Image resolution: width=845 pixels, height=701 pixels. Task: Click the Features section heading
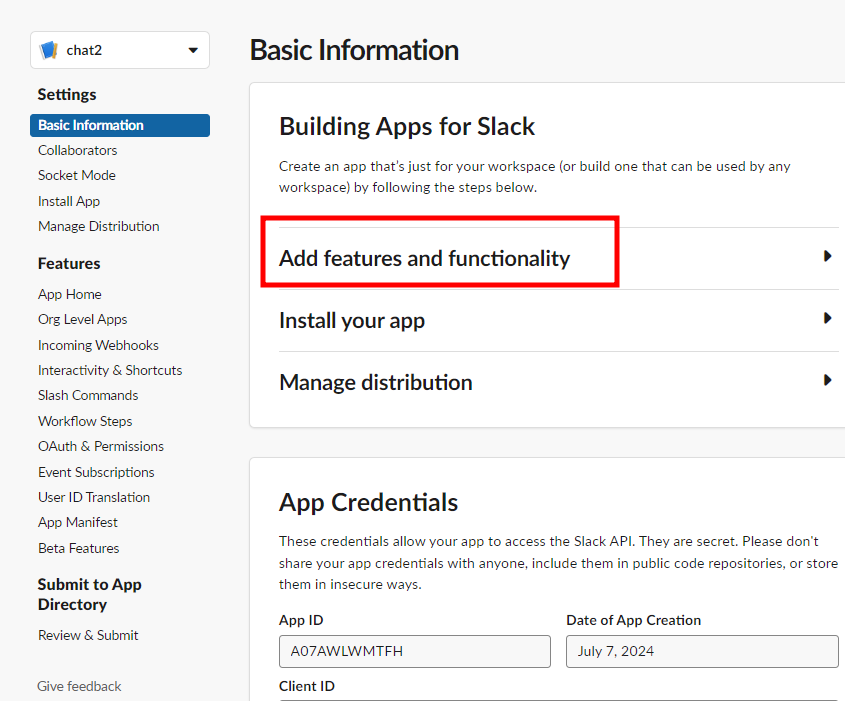(69, 263)
